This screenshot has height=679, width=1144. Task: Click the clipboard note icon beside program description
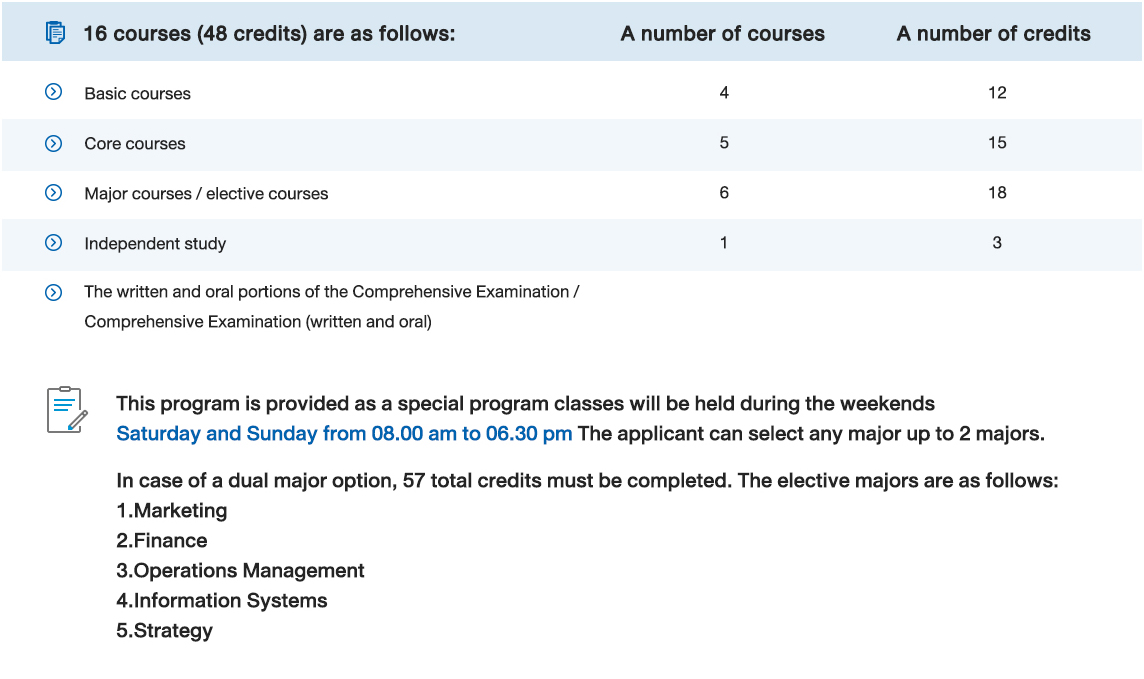67,409
